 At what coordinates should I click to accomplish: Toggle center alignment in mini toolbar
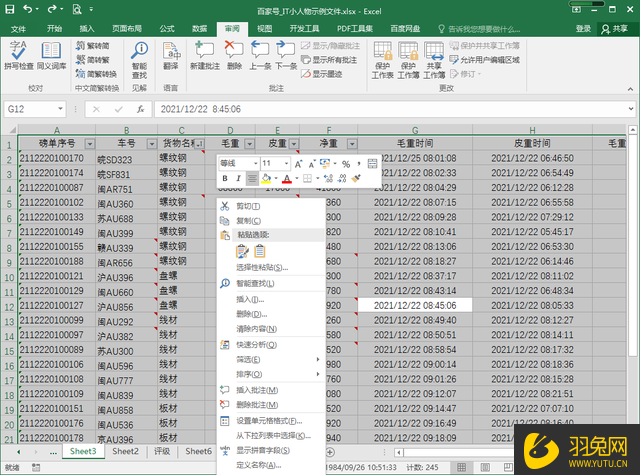(x=252, y=178)
